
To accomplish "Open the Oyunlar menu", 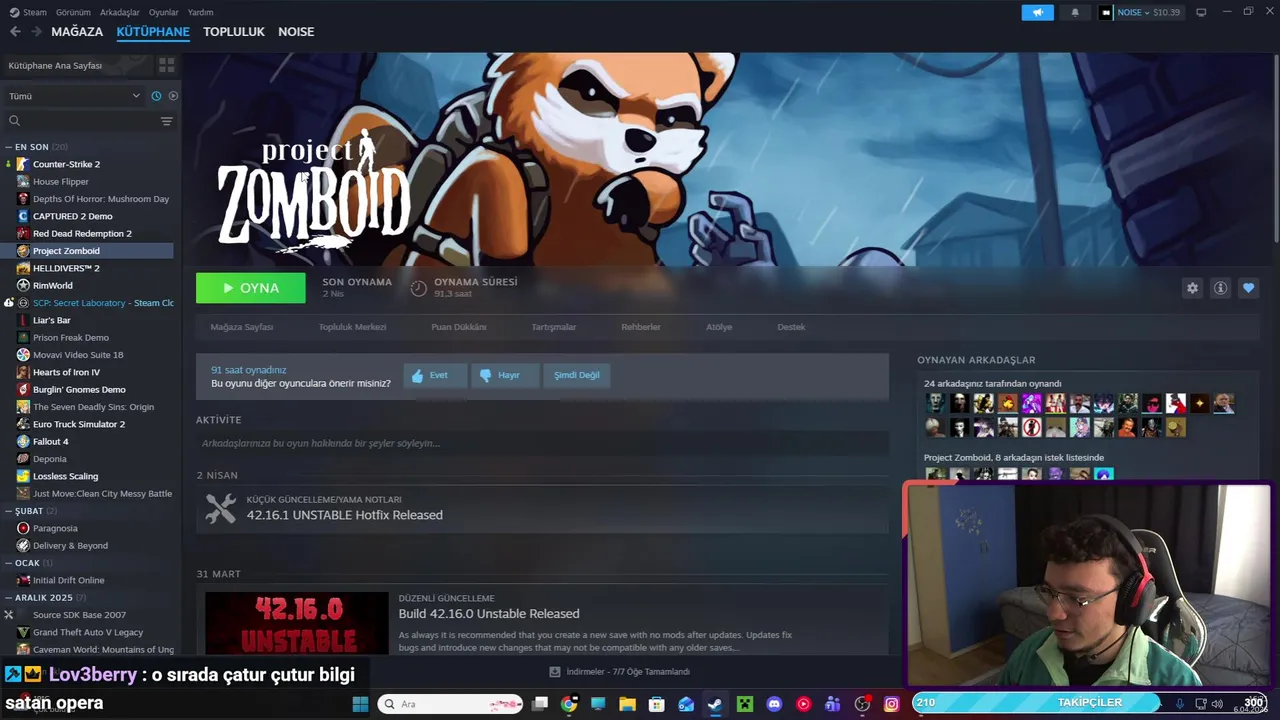I will (x=163, y=12).
